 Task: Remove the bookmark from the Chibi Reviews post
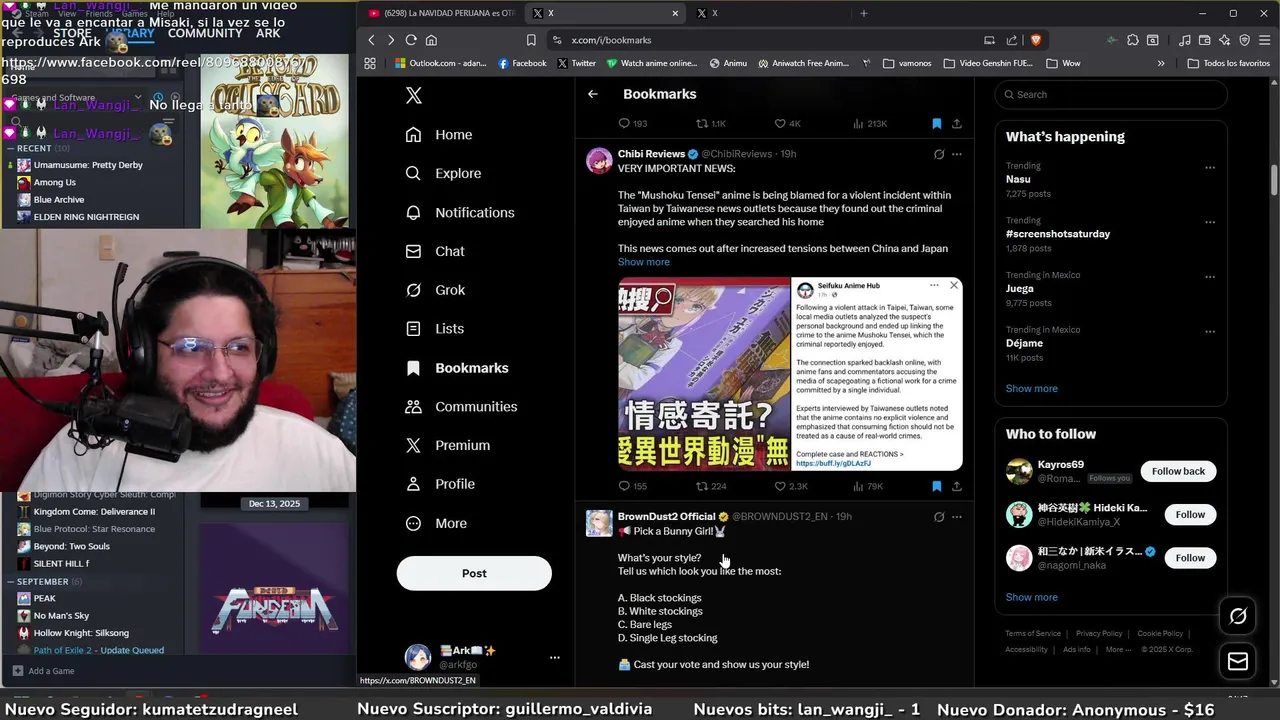[937, 486]
